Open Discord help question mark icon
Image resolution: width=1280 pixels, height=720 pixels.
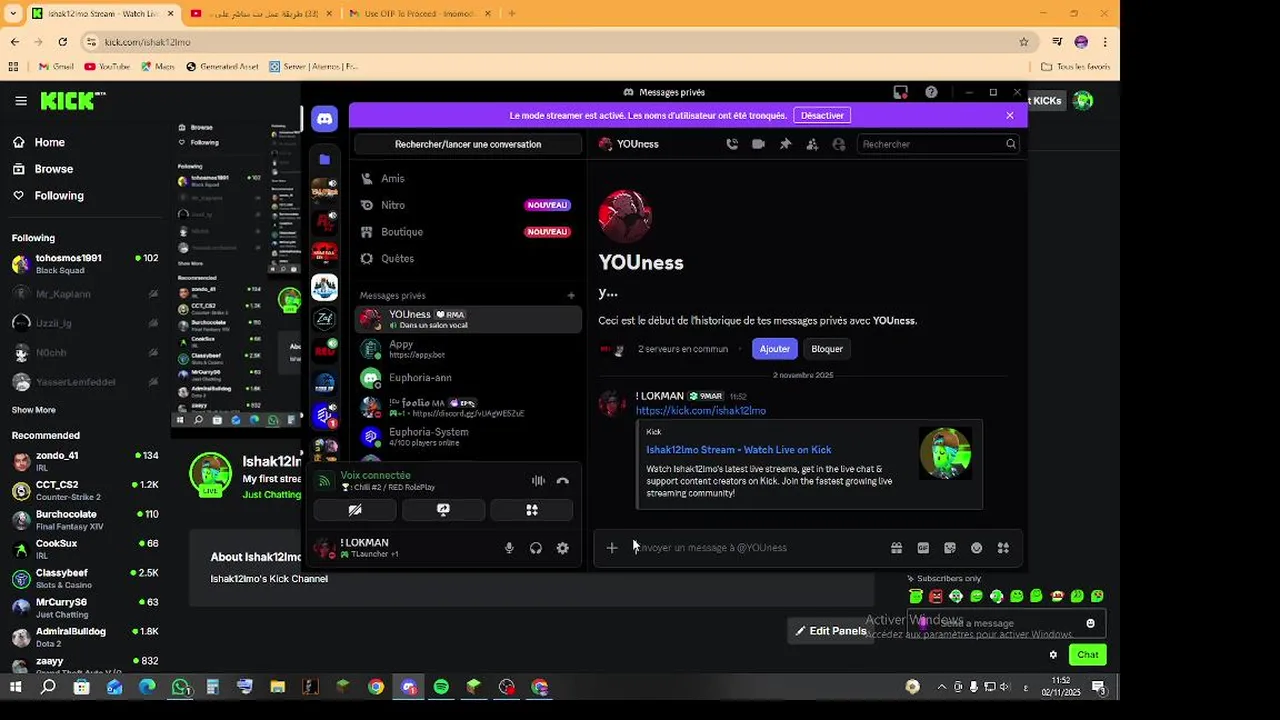coord(931,92)
